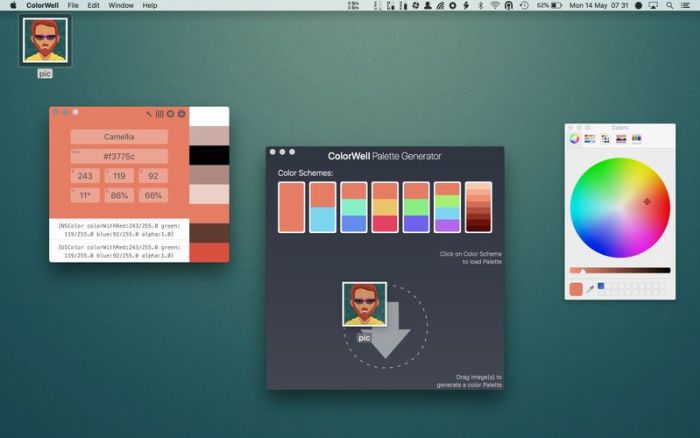Open the File menu
This screenshot has height=438, width=700.
(x=73, y=5)
